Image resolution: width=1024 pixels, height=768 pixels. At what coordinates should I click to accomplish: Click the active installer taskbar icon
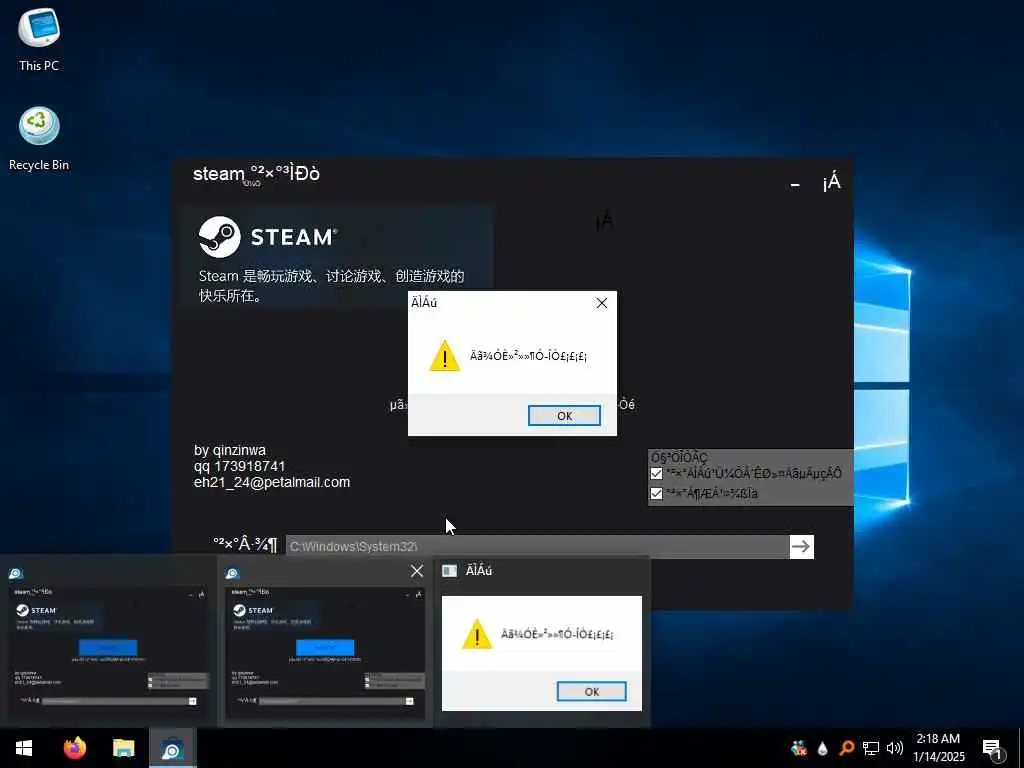(x=172, y=748)
